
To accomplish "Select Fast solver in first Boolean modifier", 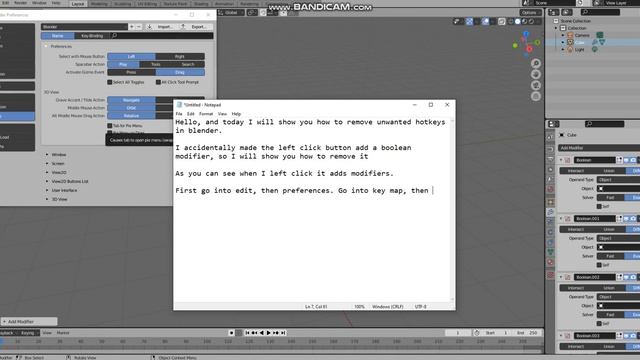I will click(x=610, y=198).
